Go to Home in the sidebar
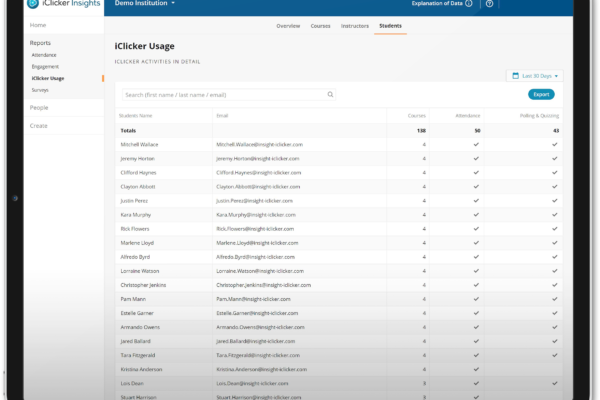Image resolution: width=600 pixels, height=400 pixels. pos(38,25)
